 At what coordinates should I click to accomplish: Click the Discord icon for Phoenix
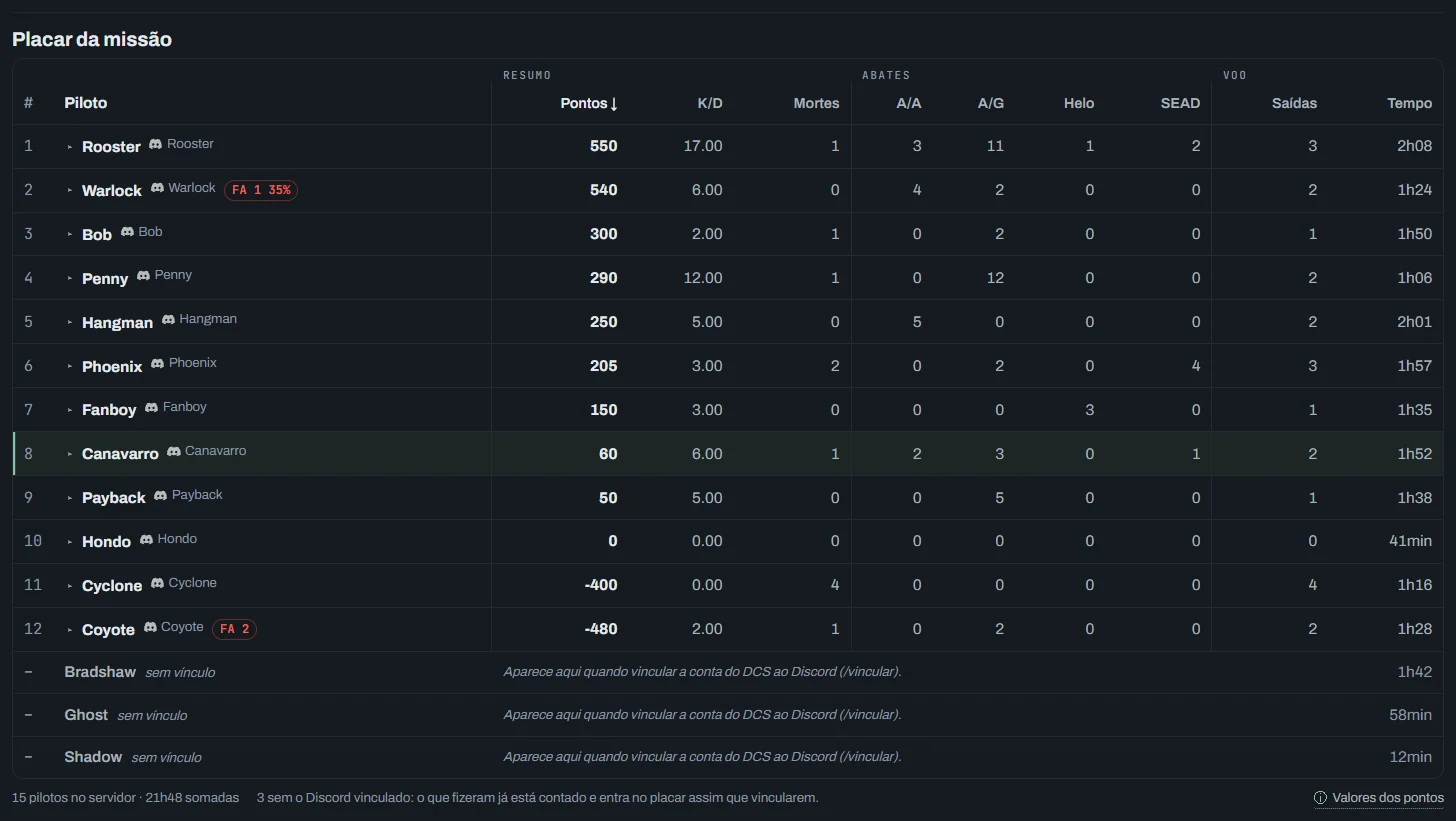tap(157, 363)
